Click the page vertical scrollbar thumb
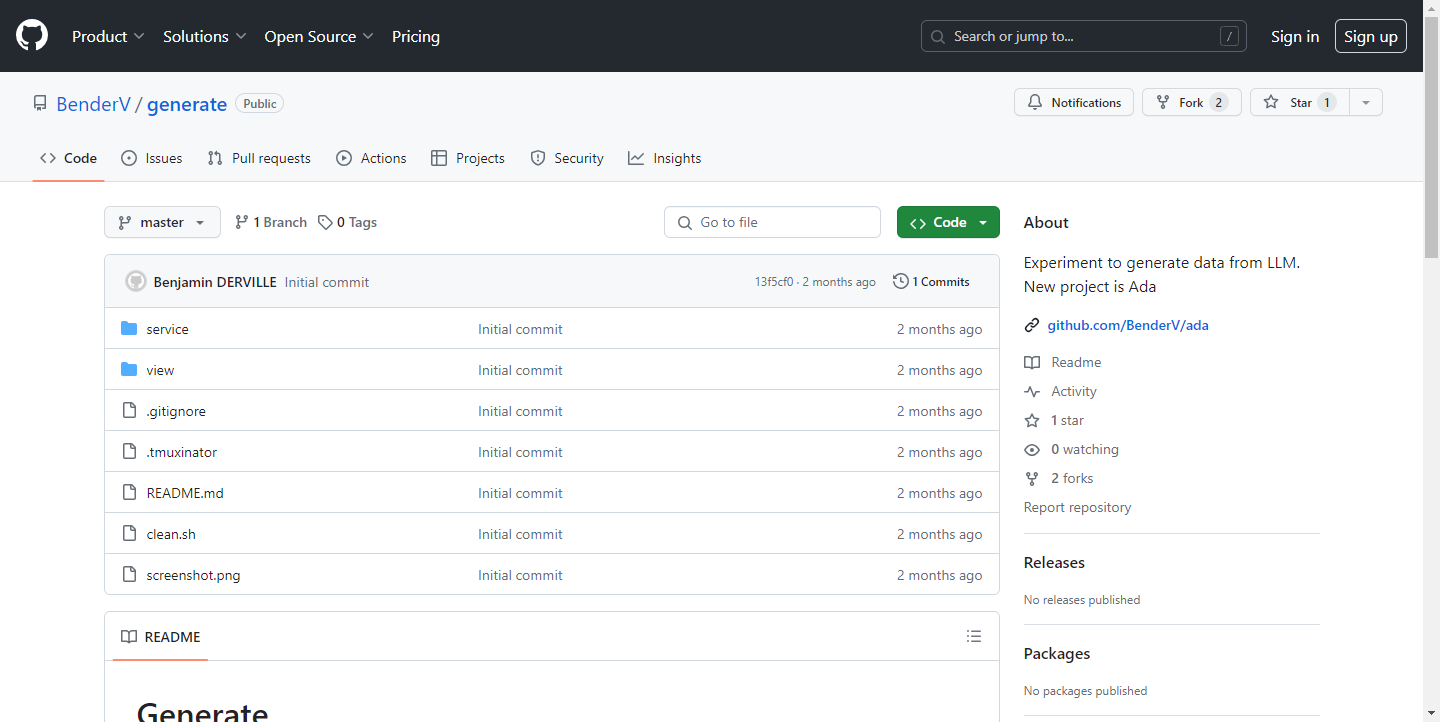Image resolution: width=1440 pixels, height=722 pixels. (1431, 139)
